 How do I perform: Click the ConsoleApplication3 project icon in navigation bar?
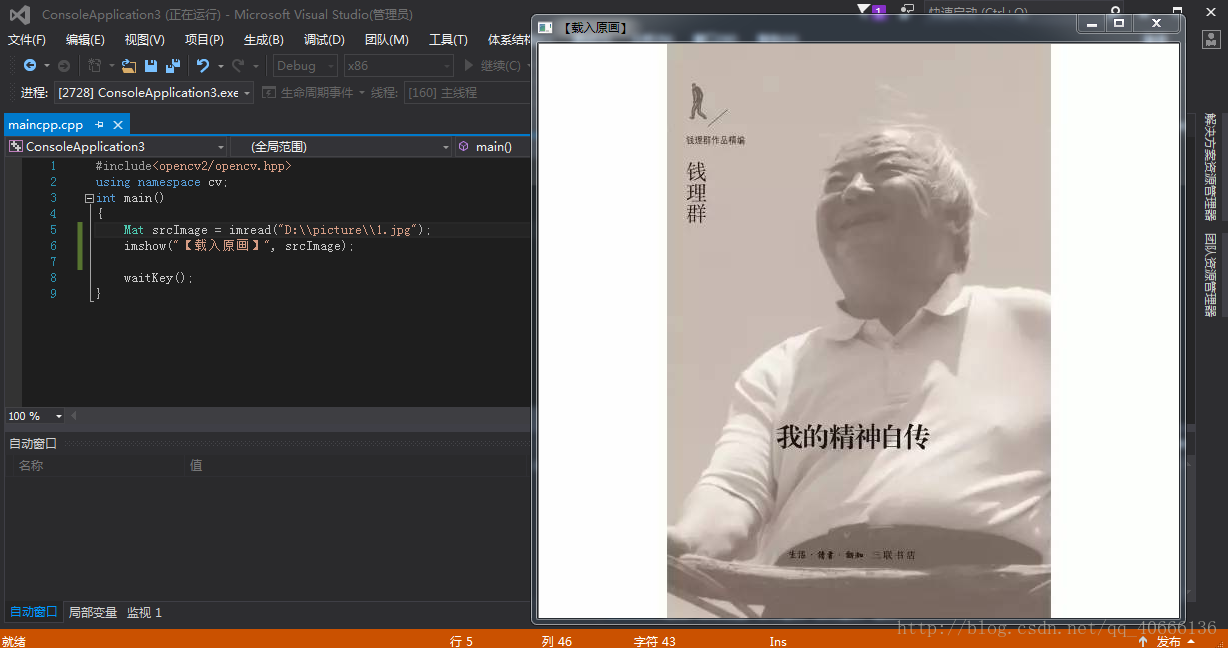(16, 146)
